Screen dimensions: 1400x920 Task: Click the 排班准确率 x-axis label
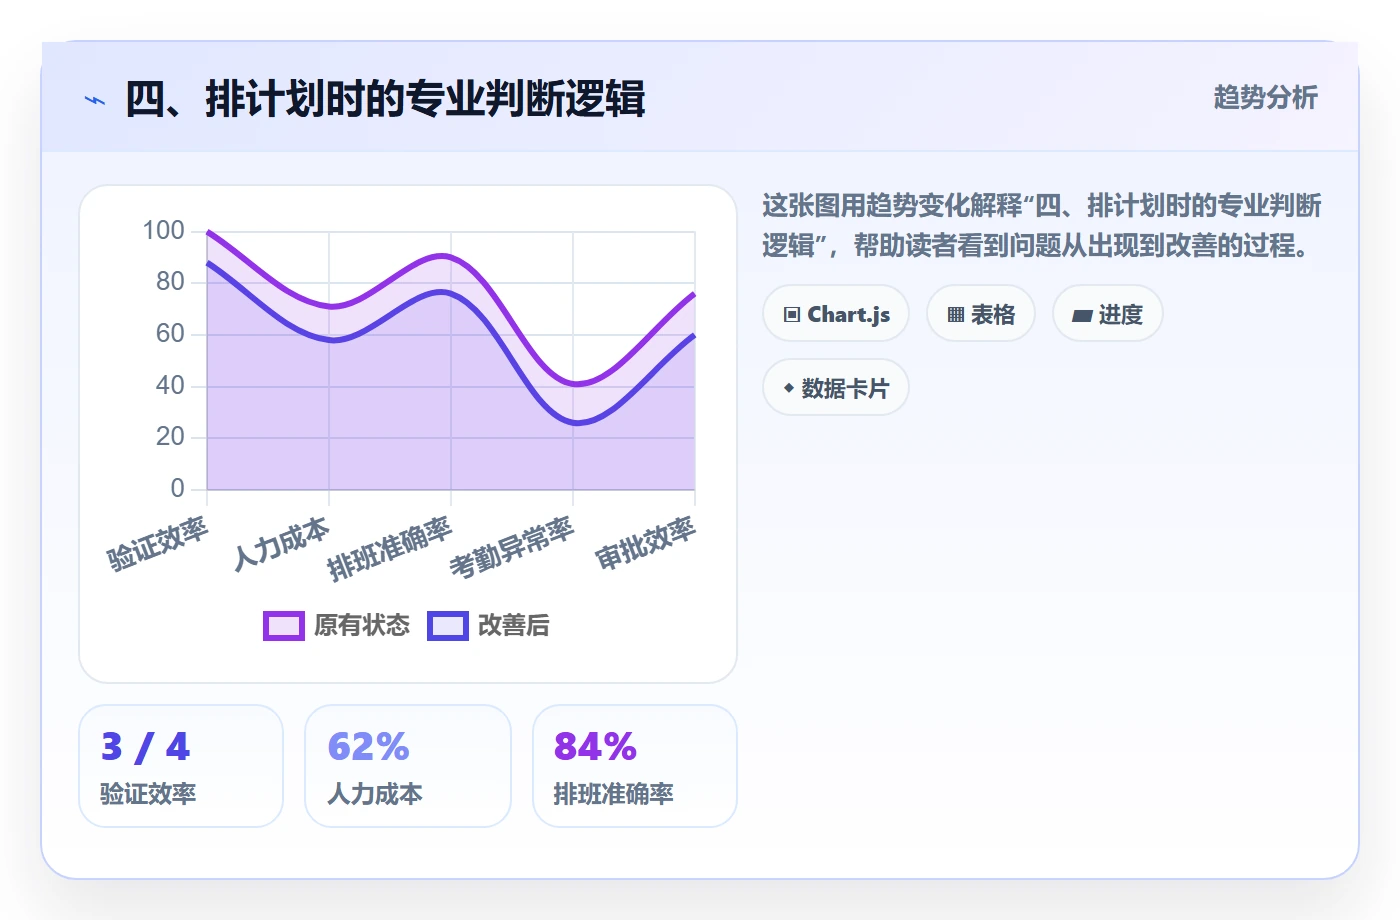pos(390,549)
